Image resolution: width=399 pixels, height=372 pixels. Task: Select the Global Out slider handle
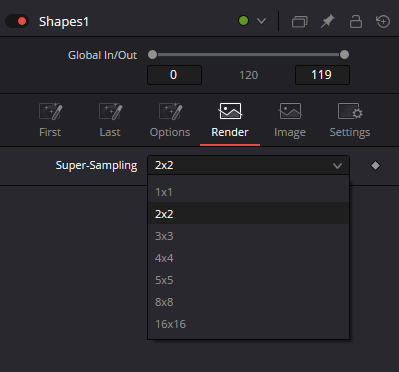[344, 54]
